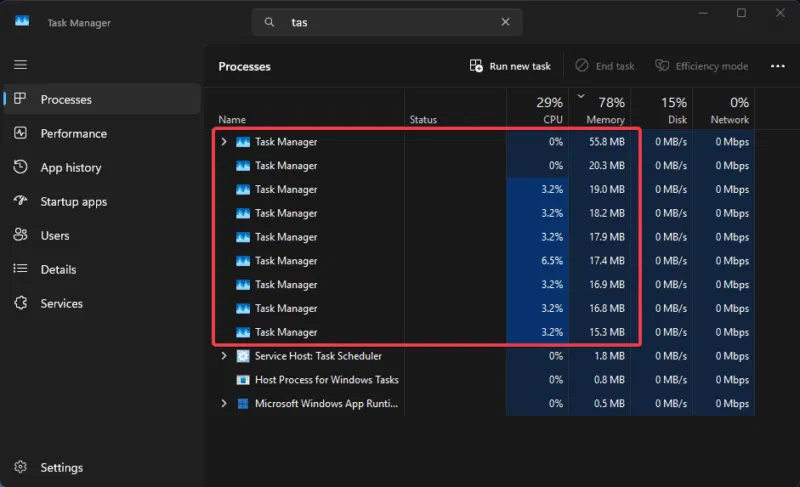Viewport: 800px width, 487px height.
Task: Click the Efficiency mode button
Action: tap(702, 66)
